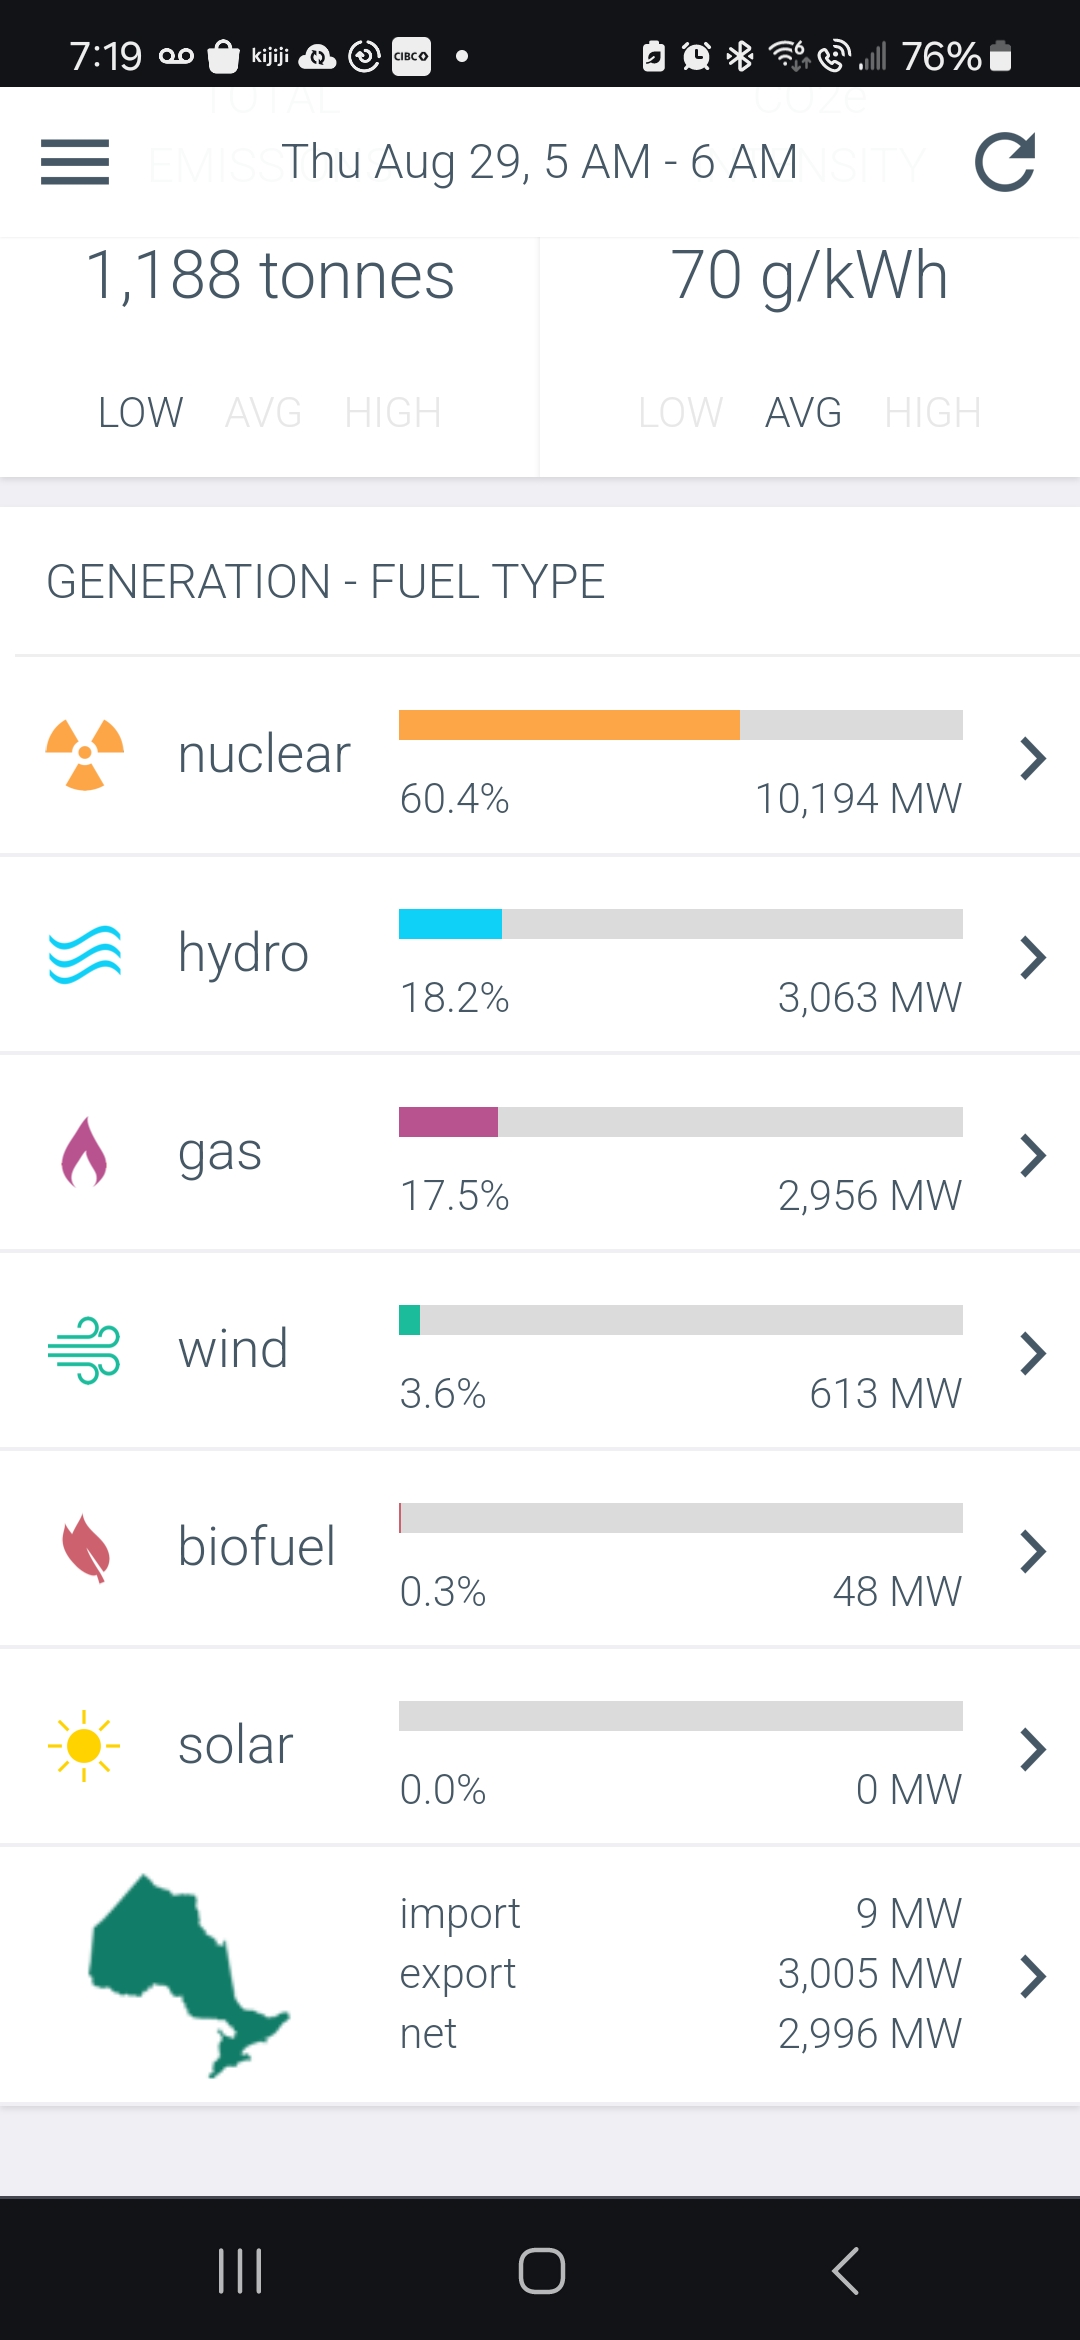Expand hydro generation details chevron
The width and height of the screenshot is (1080, 2340).
(x=1032, y=957)
